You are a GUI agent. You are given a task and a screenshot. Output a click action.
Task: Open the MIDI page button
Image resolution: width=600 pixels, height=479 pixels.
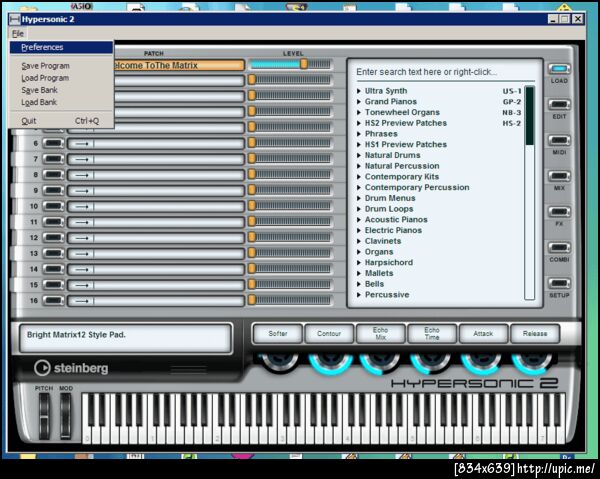pos(559,140)
